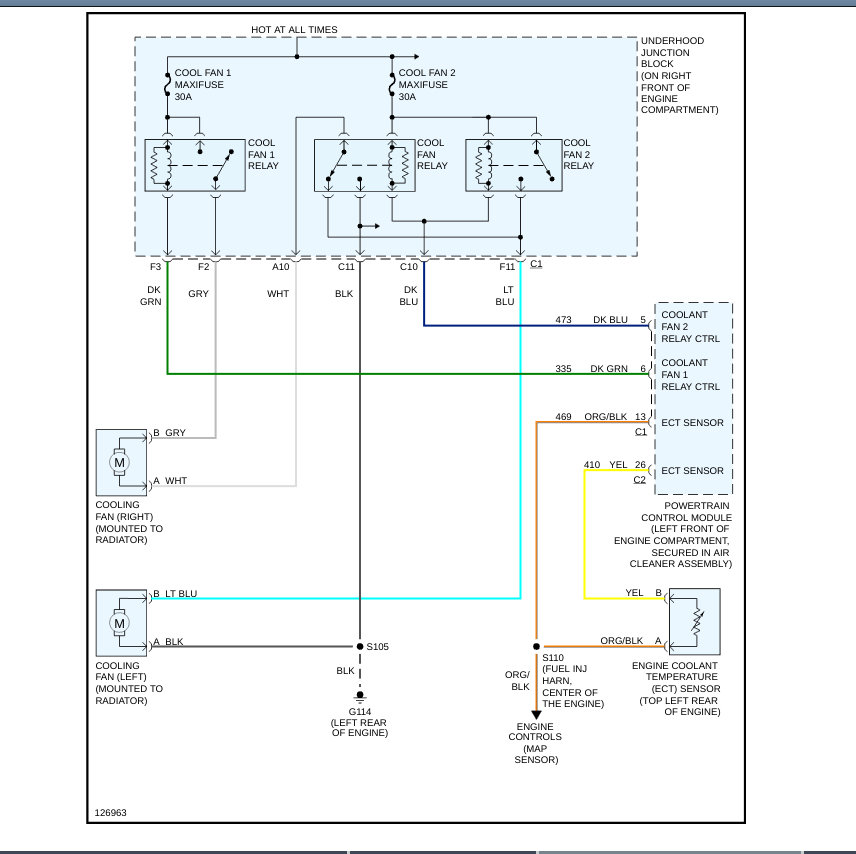This screenshot has width=856, height=854.
Task: Click the ECT SENSOR label at pin 13
Action: coord(692,423)
